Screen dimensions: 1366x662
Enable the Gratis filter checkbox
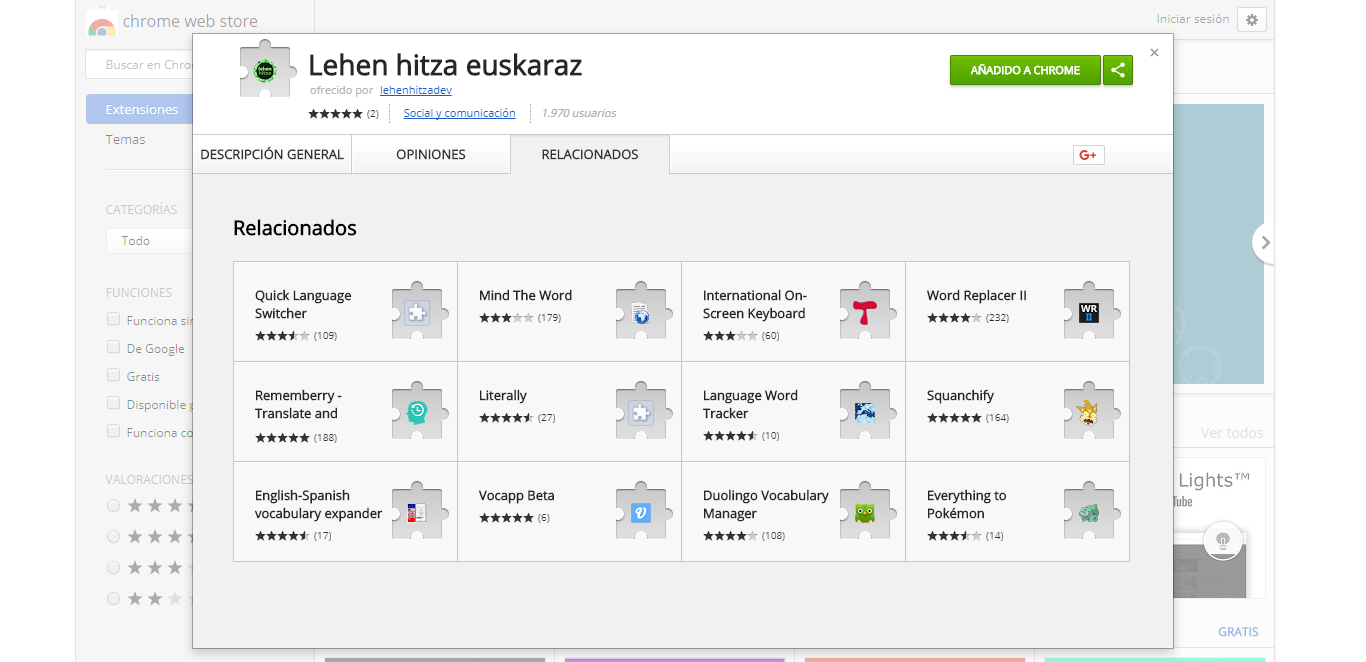(x=114, y=376)
